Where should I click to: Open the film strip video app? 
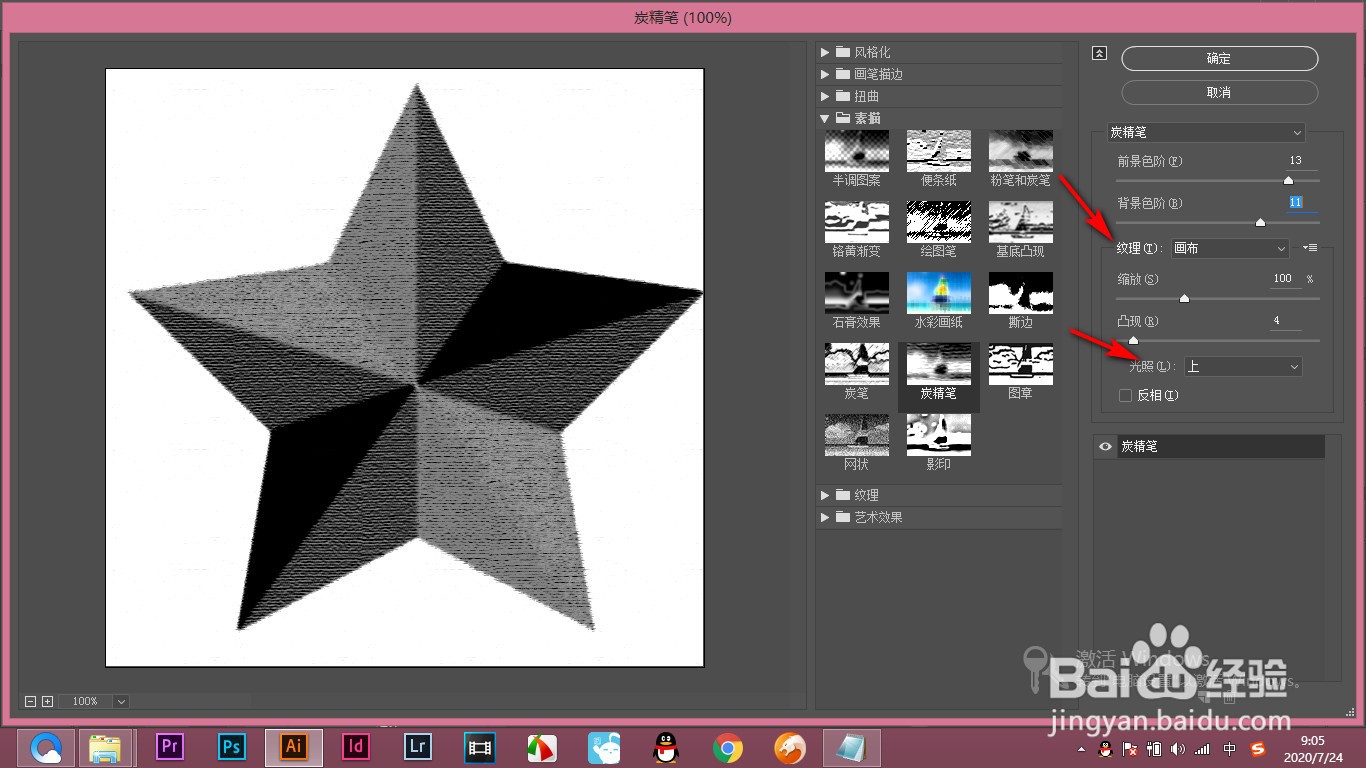[480, 747]
